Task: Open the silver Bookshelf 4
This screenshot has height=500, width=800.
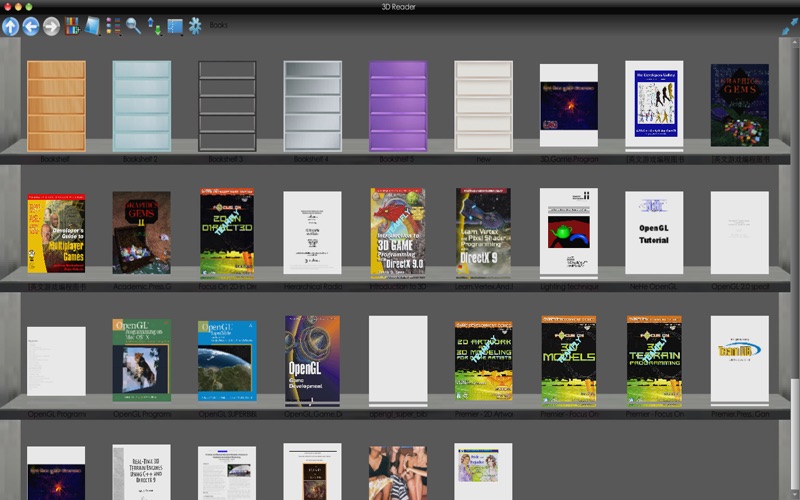Action: [x=312, y=106]
